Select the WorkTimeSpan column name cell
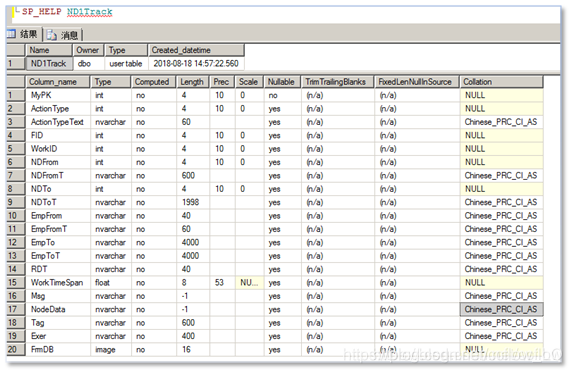 (x=58, y=282)
